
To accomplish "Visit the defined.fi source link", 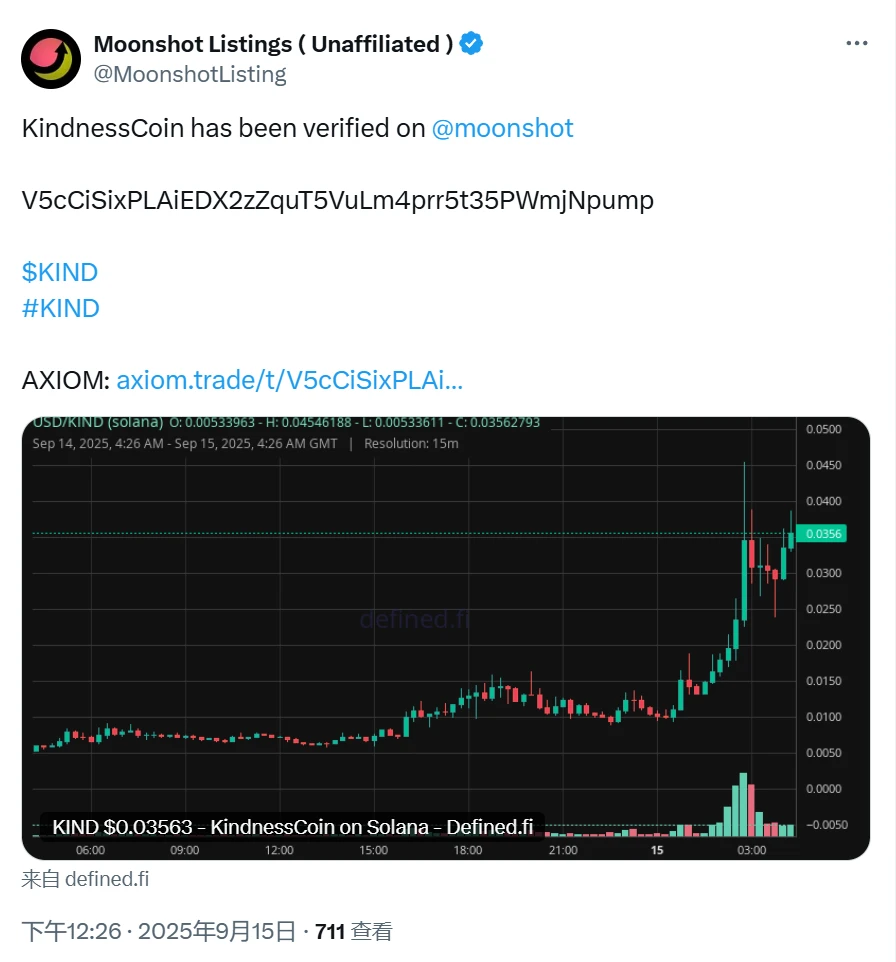I will click(x=107, y=879).
